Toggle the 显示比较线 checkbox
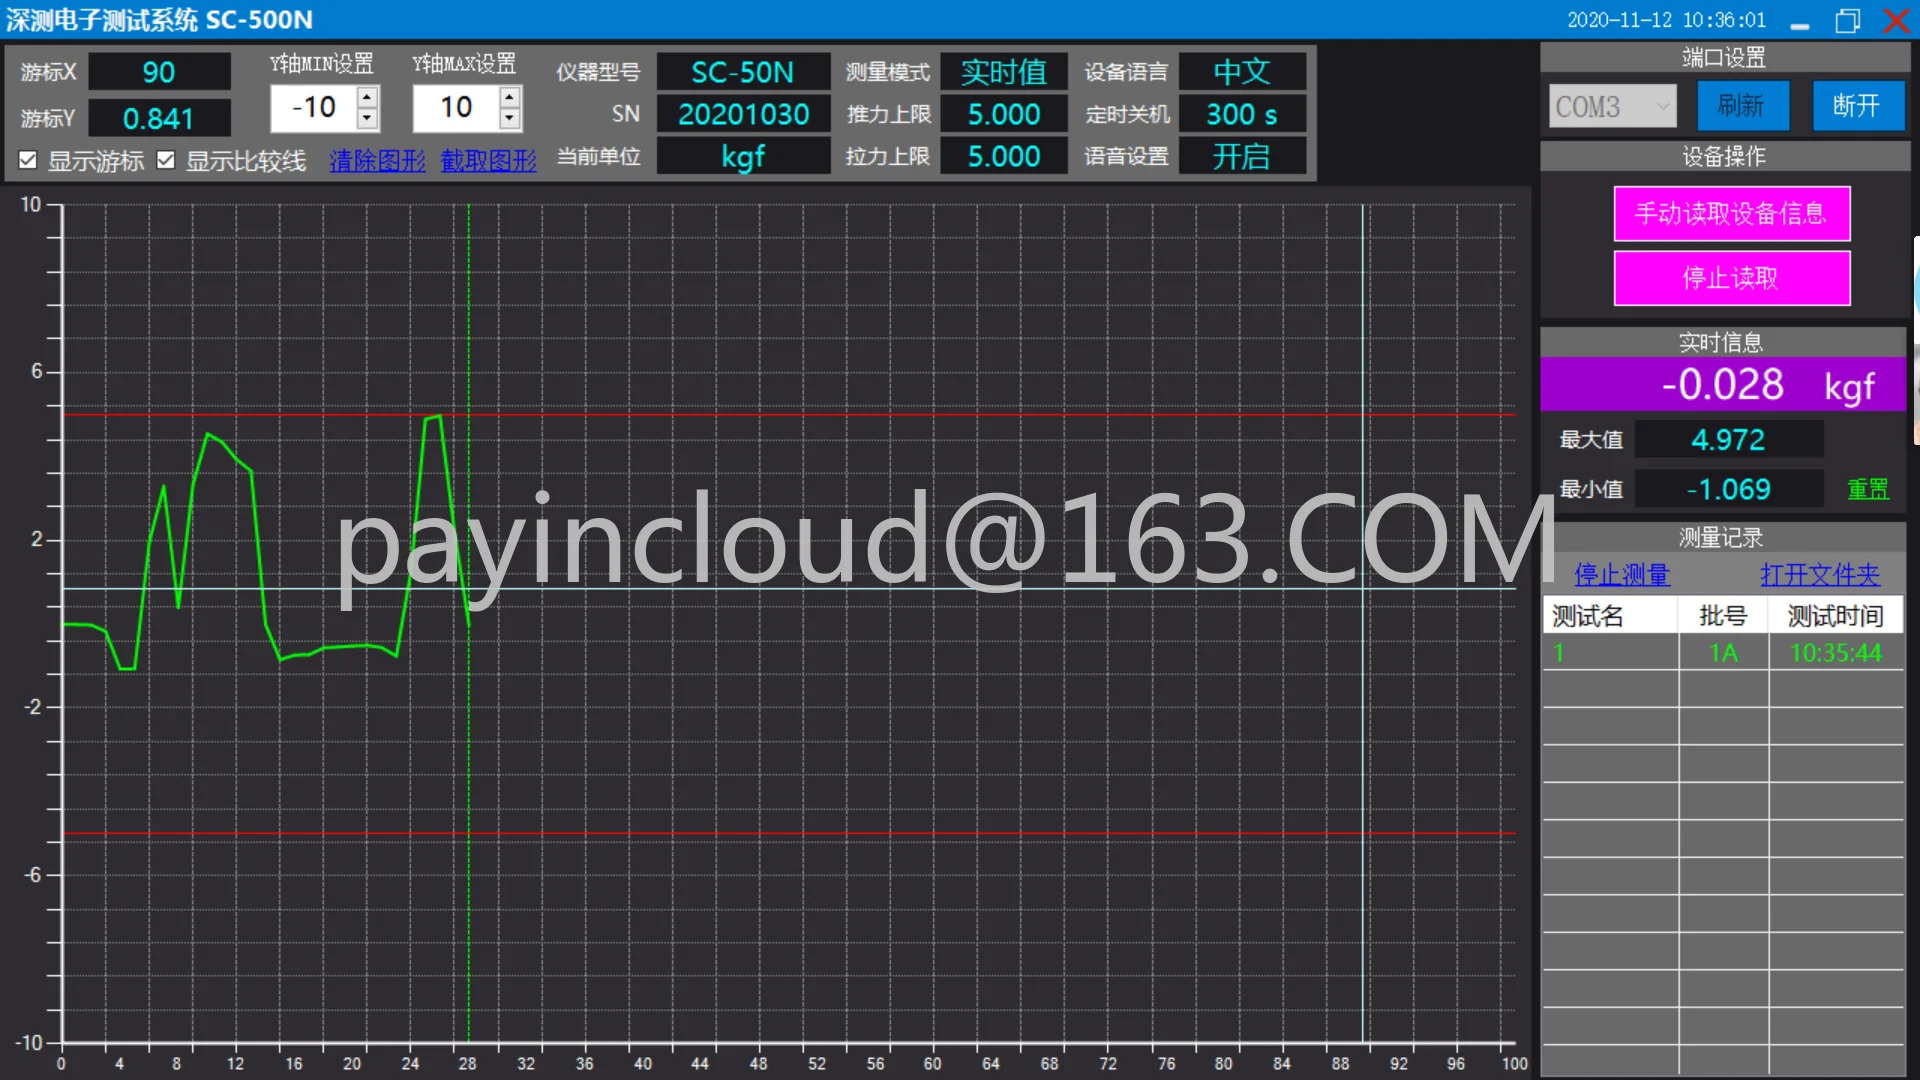 point(166,160)
